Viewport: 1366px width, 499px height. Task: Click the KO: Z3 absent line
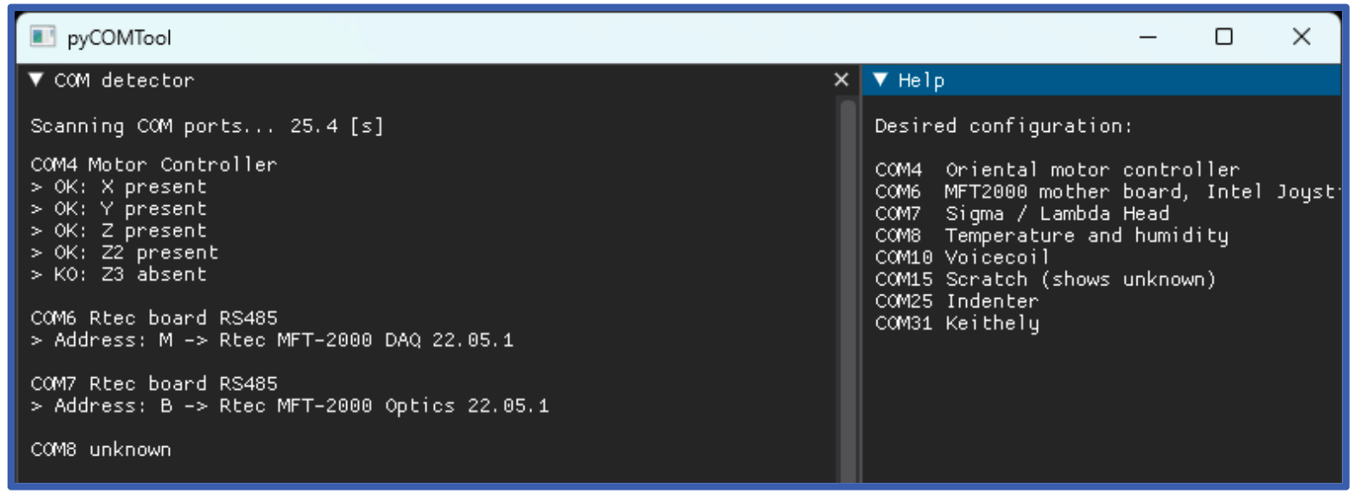tap(119, 274)
